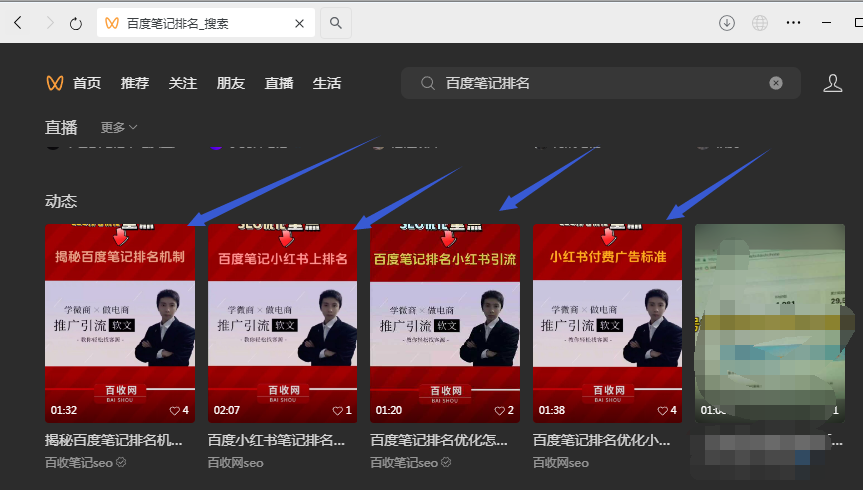Click the 01:20 duration label
Viewport: 863px width, 490px height.
coord(389,411)
